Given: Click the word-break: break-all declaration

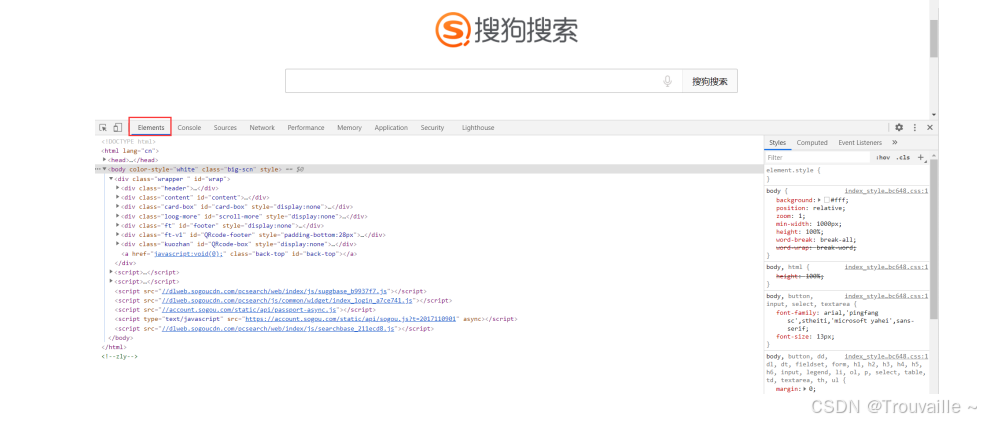Looking at the screenshot, I should tap(816, 240).
